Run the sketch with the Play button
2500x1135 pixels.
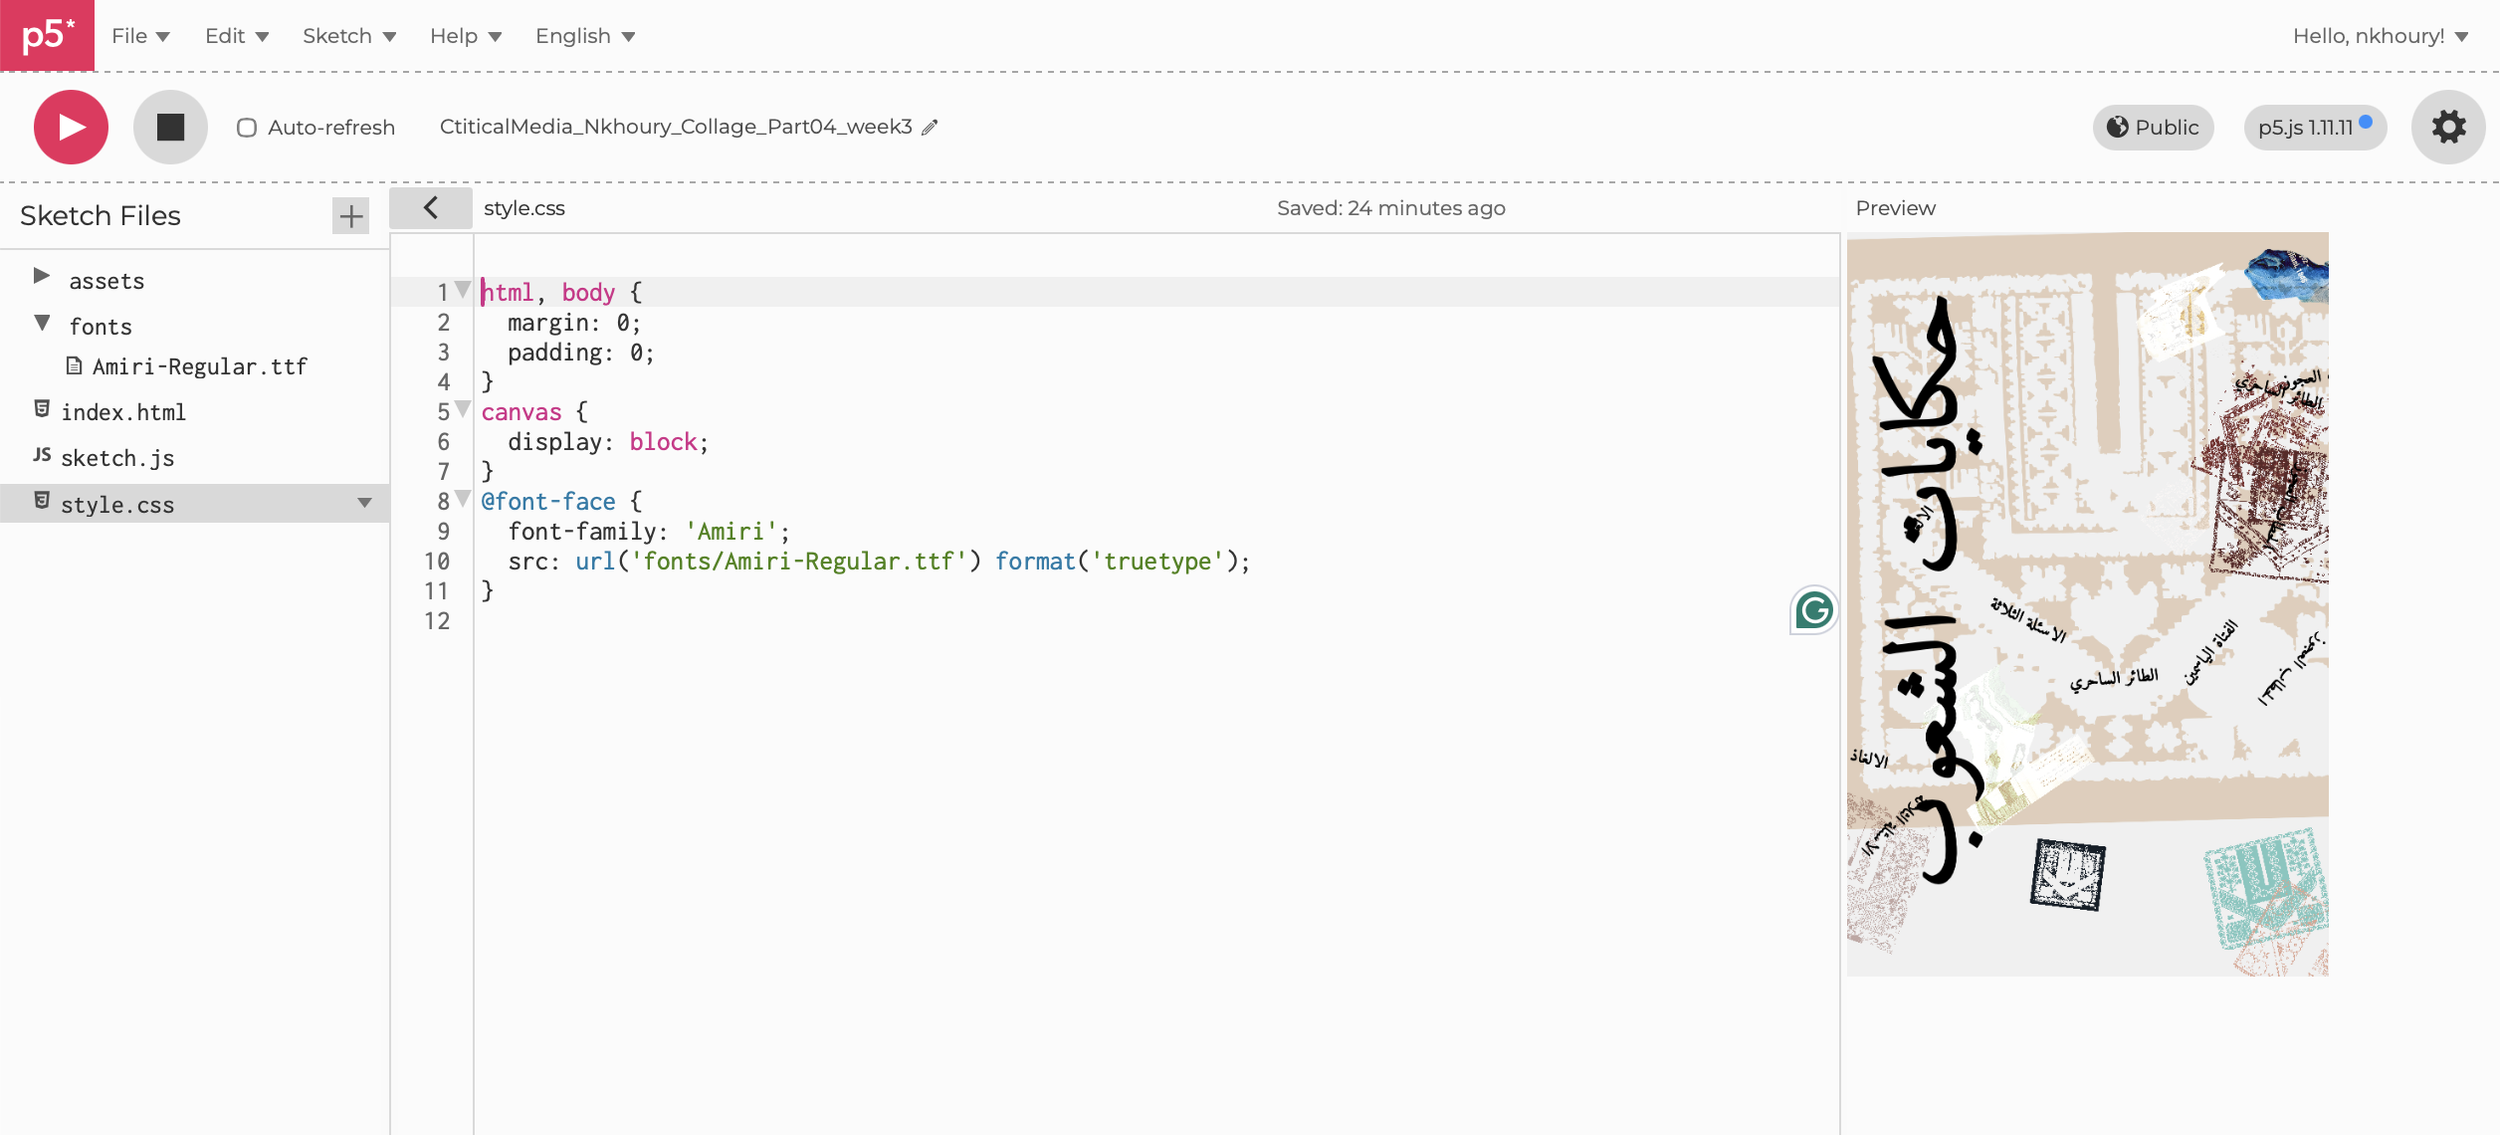click(x=71, y=127)
